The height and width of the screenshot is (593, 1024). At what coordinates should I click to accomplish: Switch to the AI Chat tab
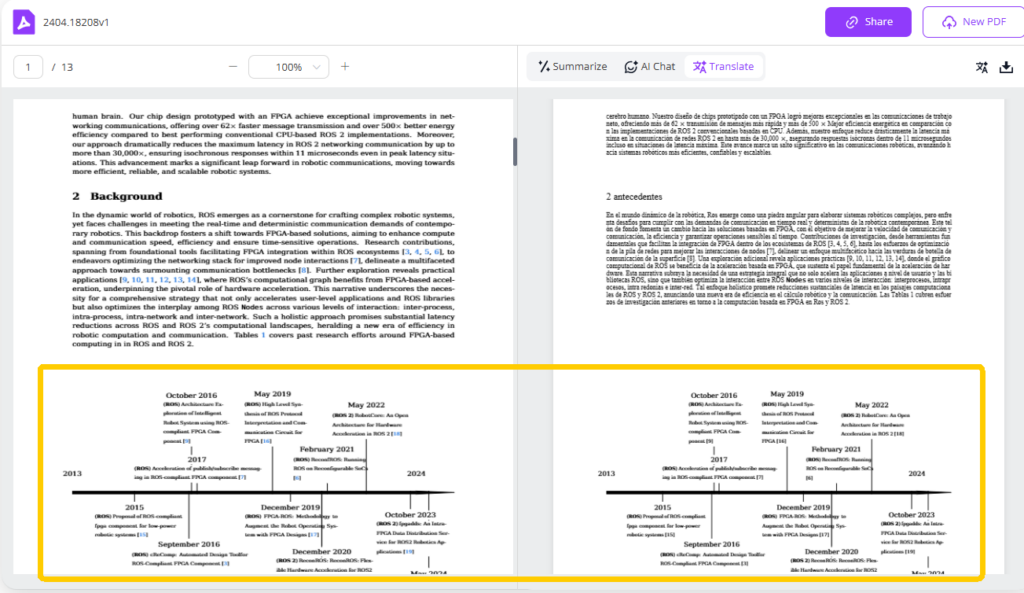[650, 66]
